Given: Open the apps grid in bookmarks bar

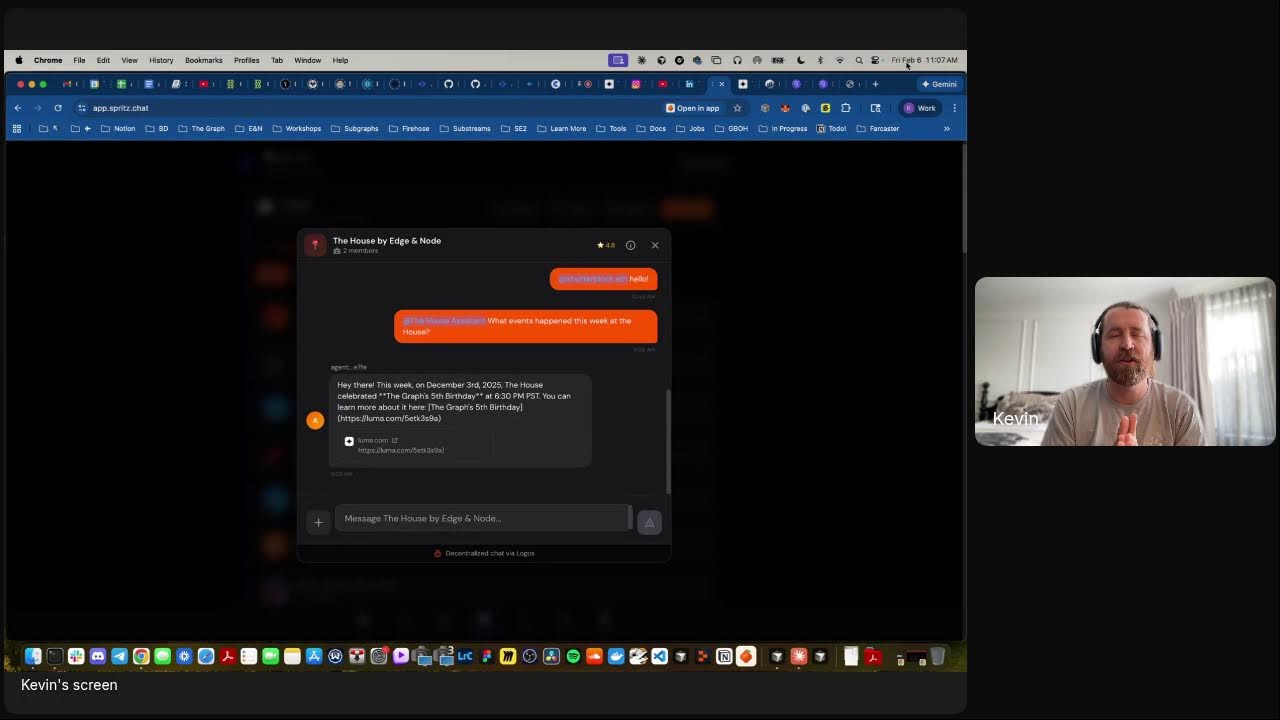Looking at the screenshot, I should point(16,129).
